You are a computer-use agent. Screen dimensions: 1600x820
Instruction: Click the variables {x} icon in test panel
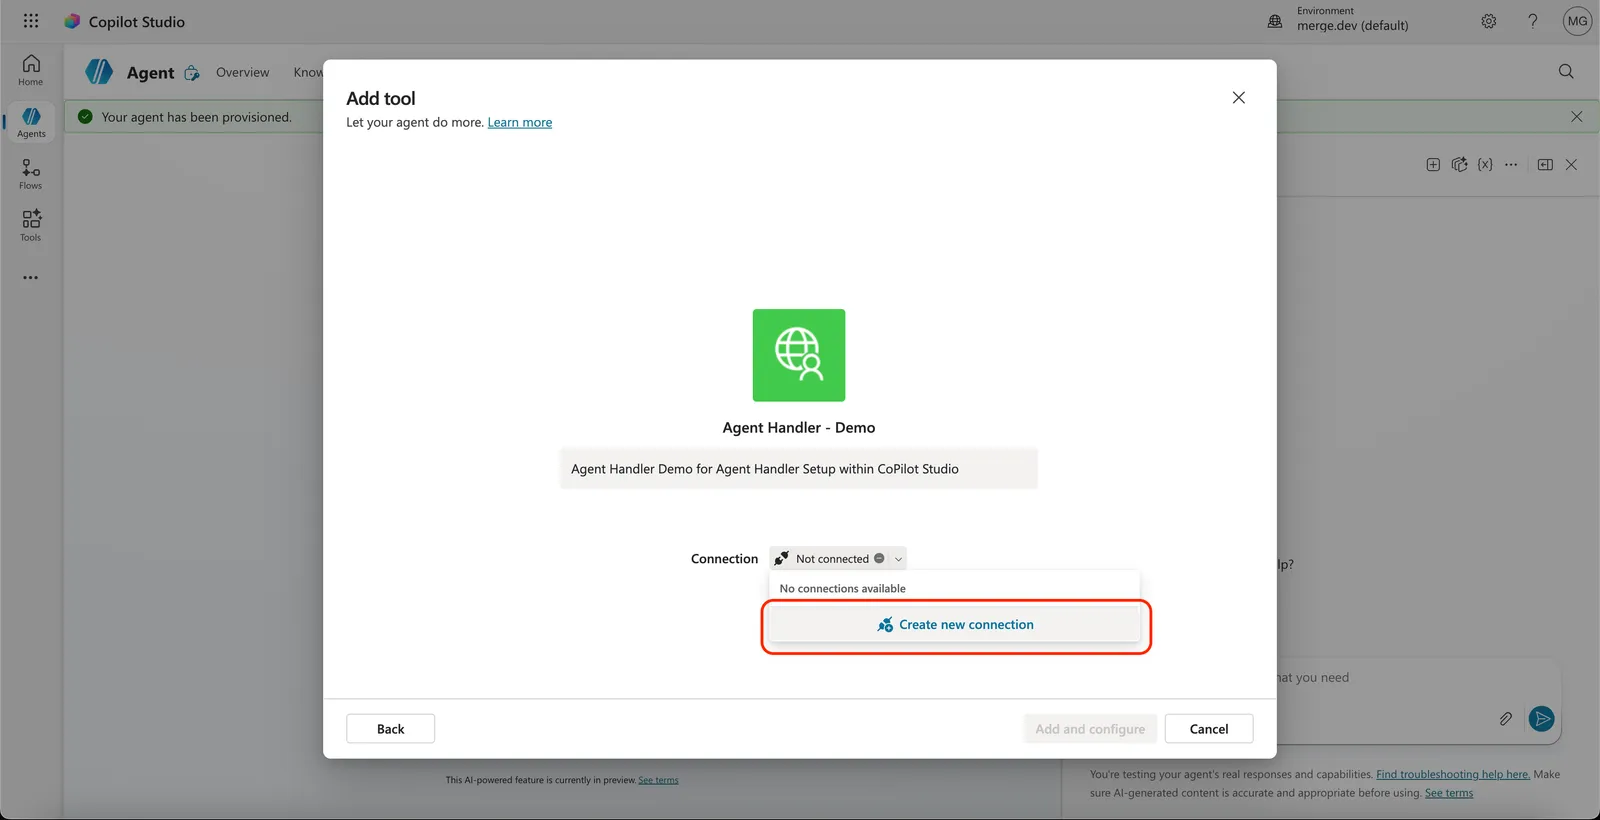click(x=1485, y=164)
